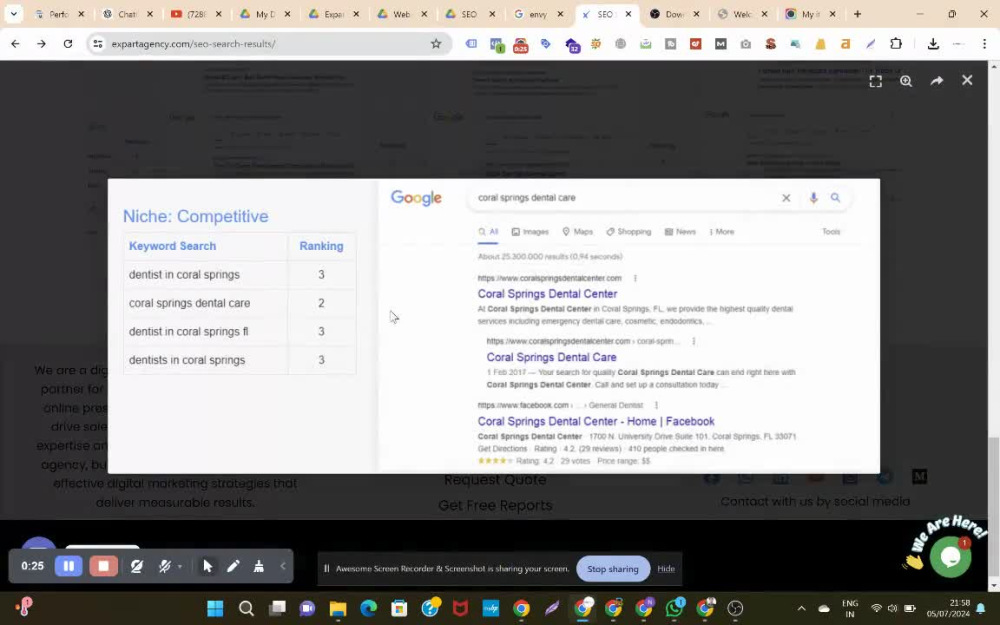The height and width of the screenshot is (625, 1000).
Task: Bookmark this page with star icon
Action: 436,43
